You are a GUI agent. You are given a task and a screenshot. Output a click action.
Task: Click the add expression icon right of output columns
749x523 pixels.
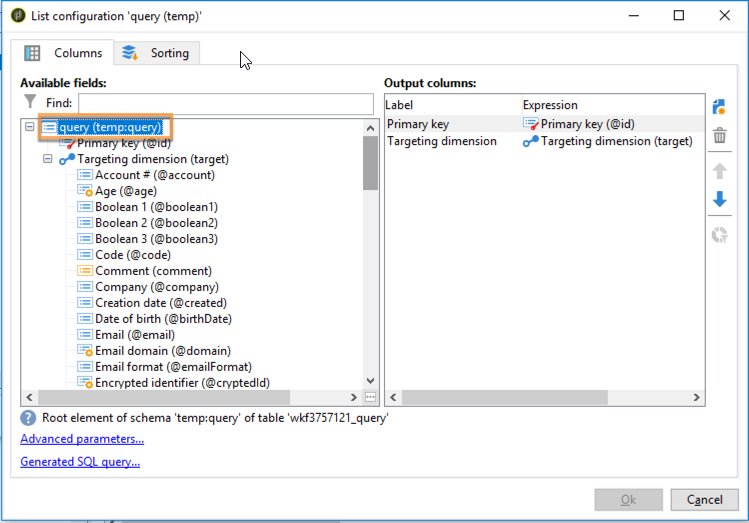coord(719,107)
